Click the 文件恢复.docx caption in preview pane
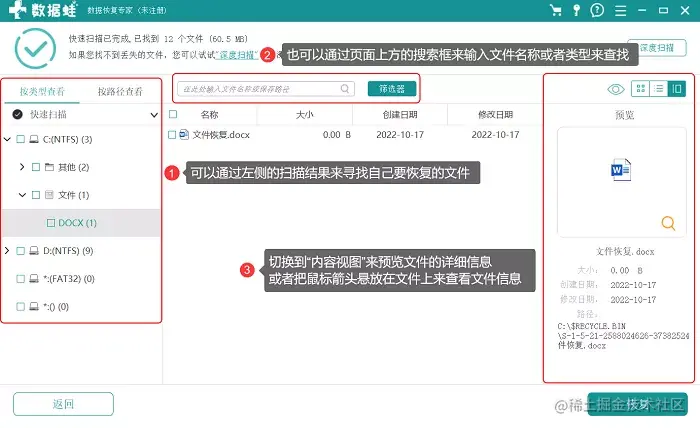700x428 pixels. point(625,252)
